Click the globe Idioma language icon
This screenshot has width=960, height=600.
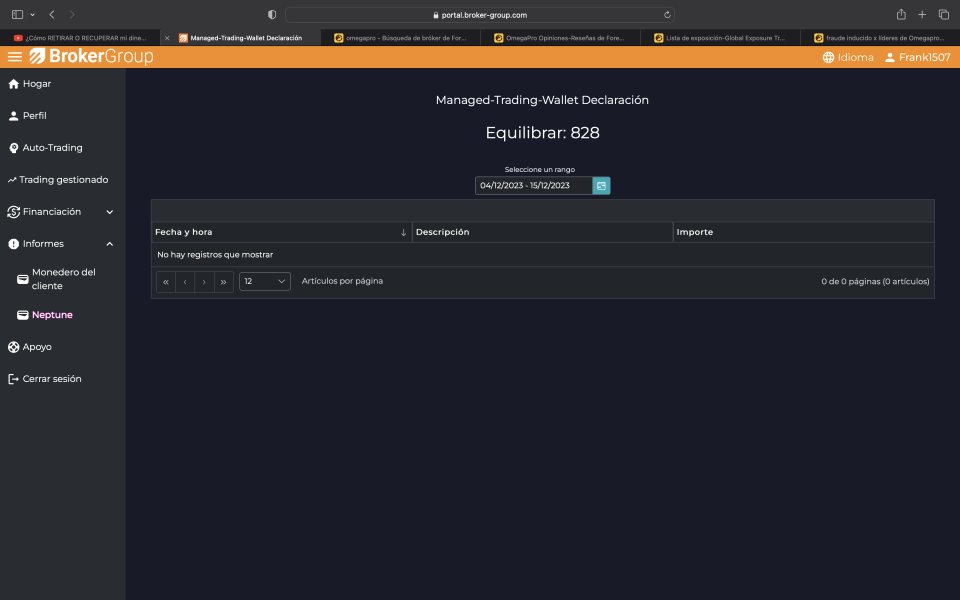[x=828, y=58]
